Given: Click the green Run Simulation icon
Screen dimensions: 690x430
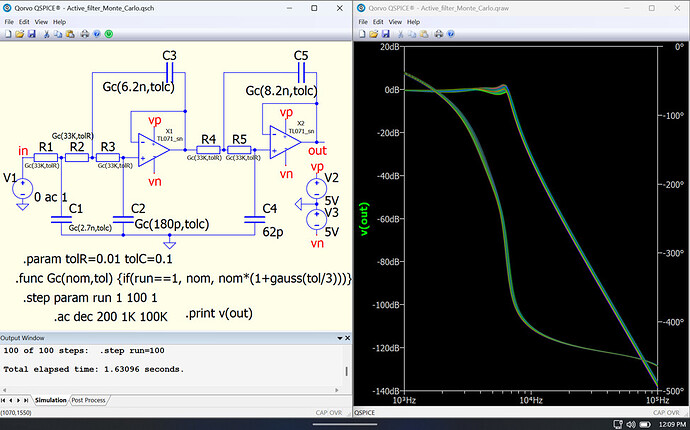Looking at the screenshot, I should tap(109, 34).
